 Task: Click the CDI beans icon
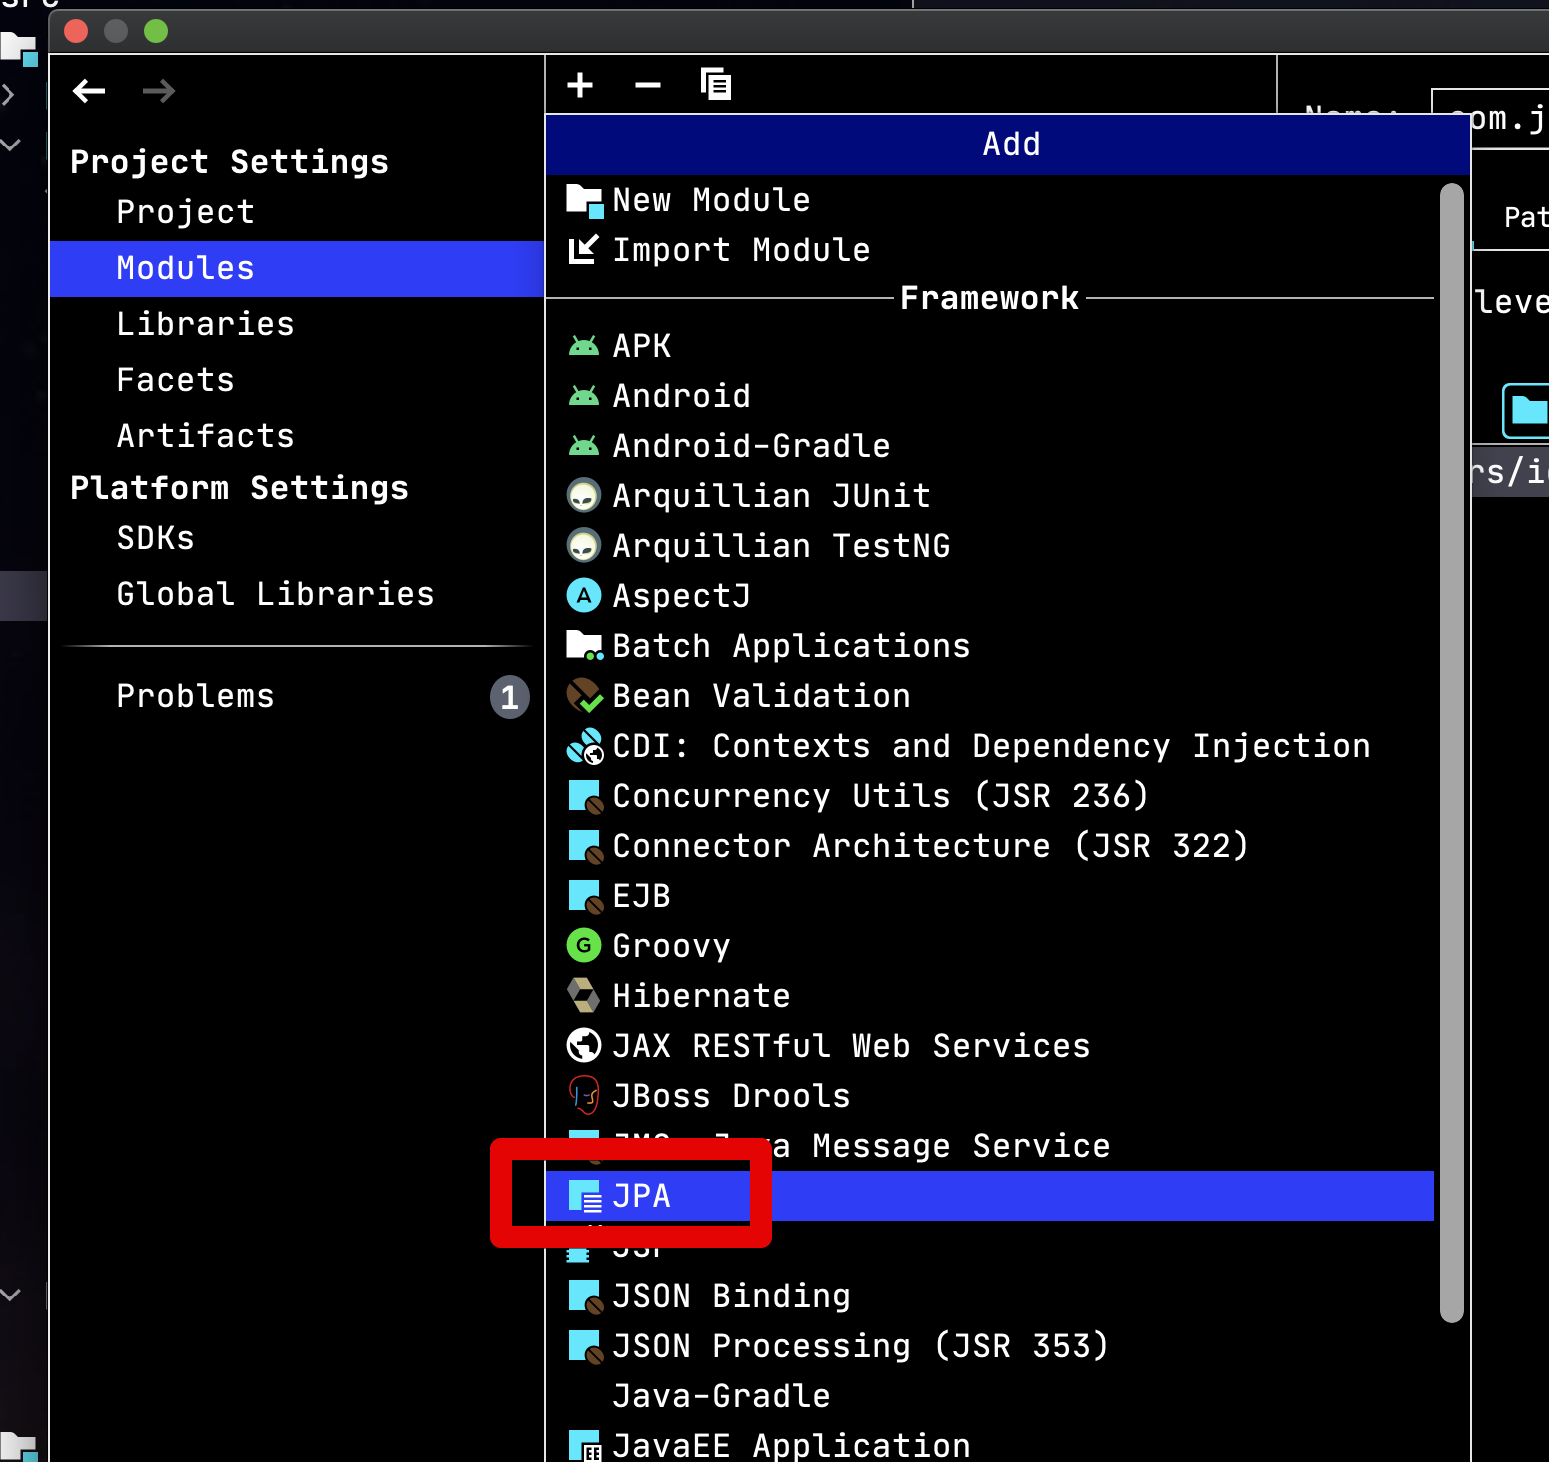(x=584, y=746)
